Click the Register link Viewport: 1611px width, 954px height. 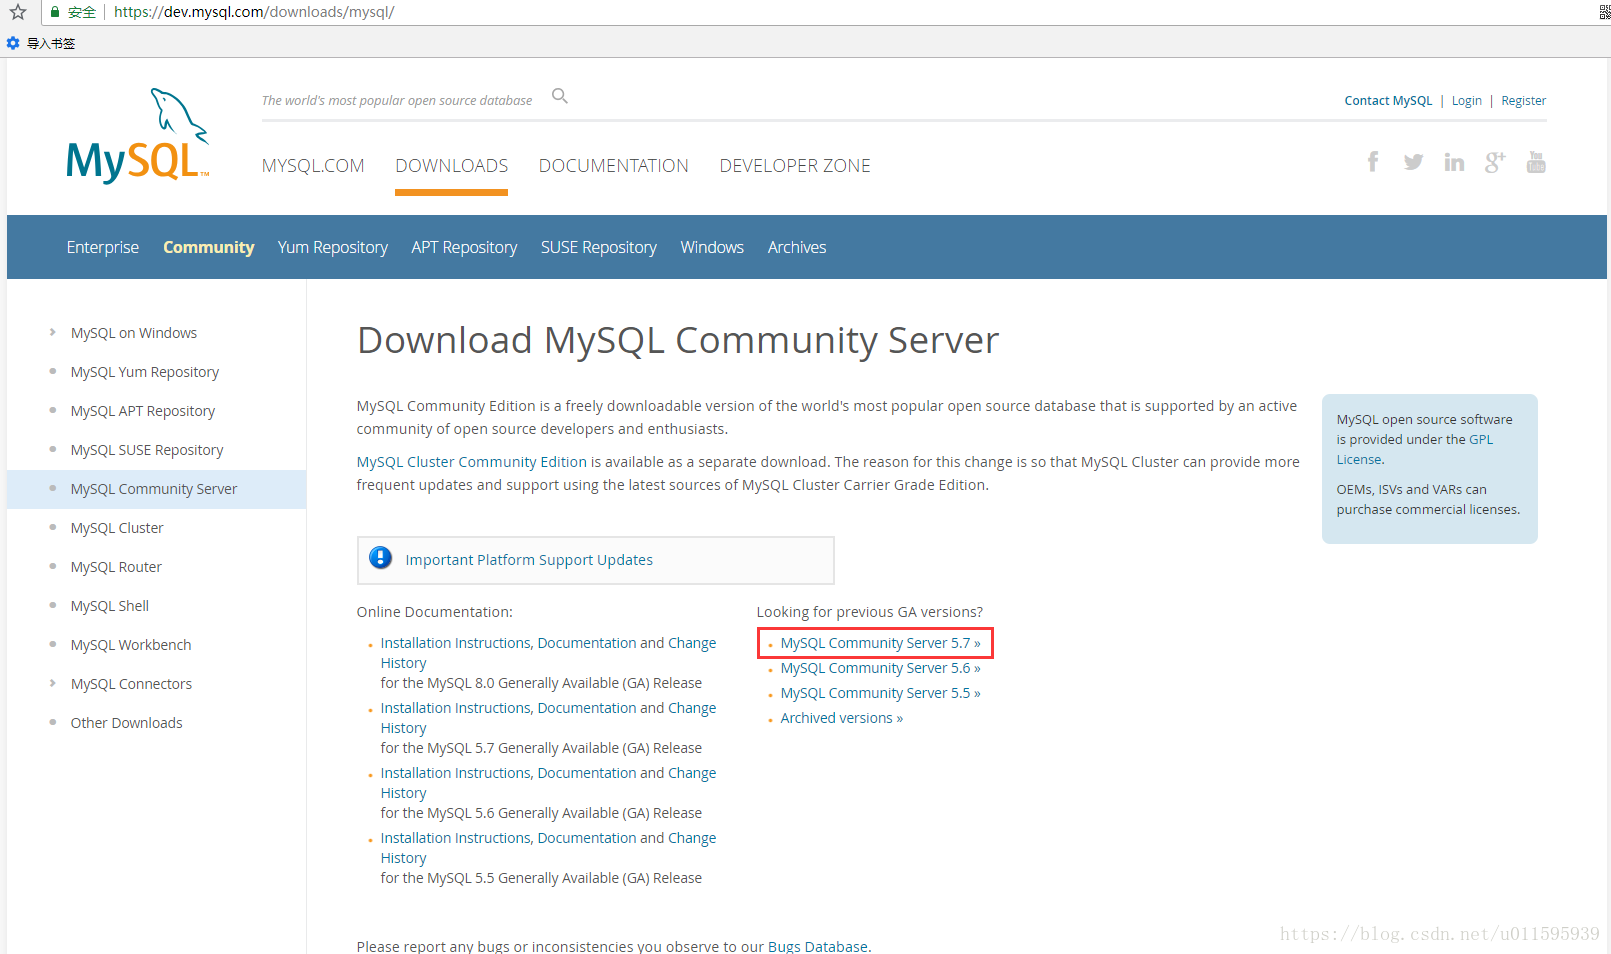[1524, 101]
